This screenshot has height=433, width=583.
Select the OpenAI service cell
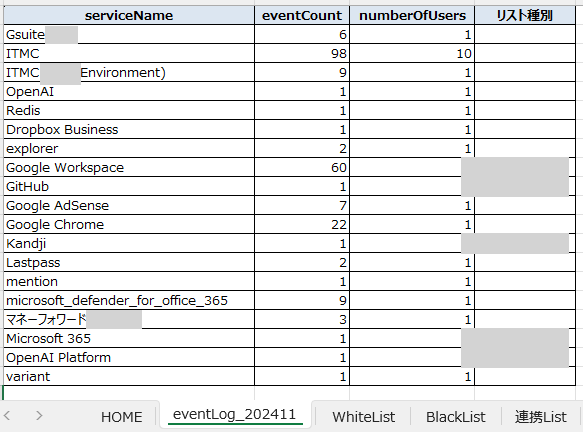click(129, 91)
